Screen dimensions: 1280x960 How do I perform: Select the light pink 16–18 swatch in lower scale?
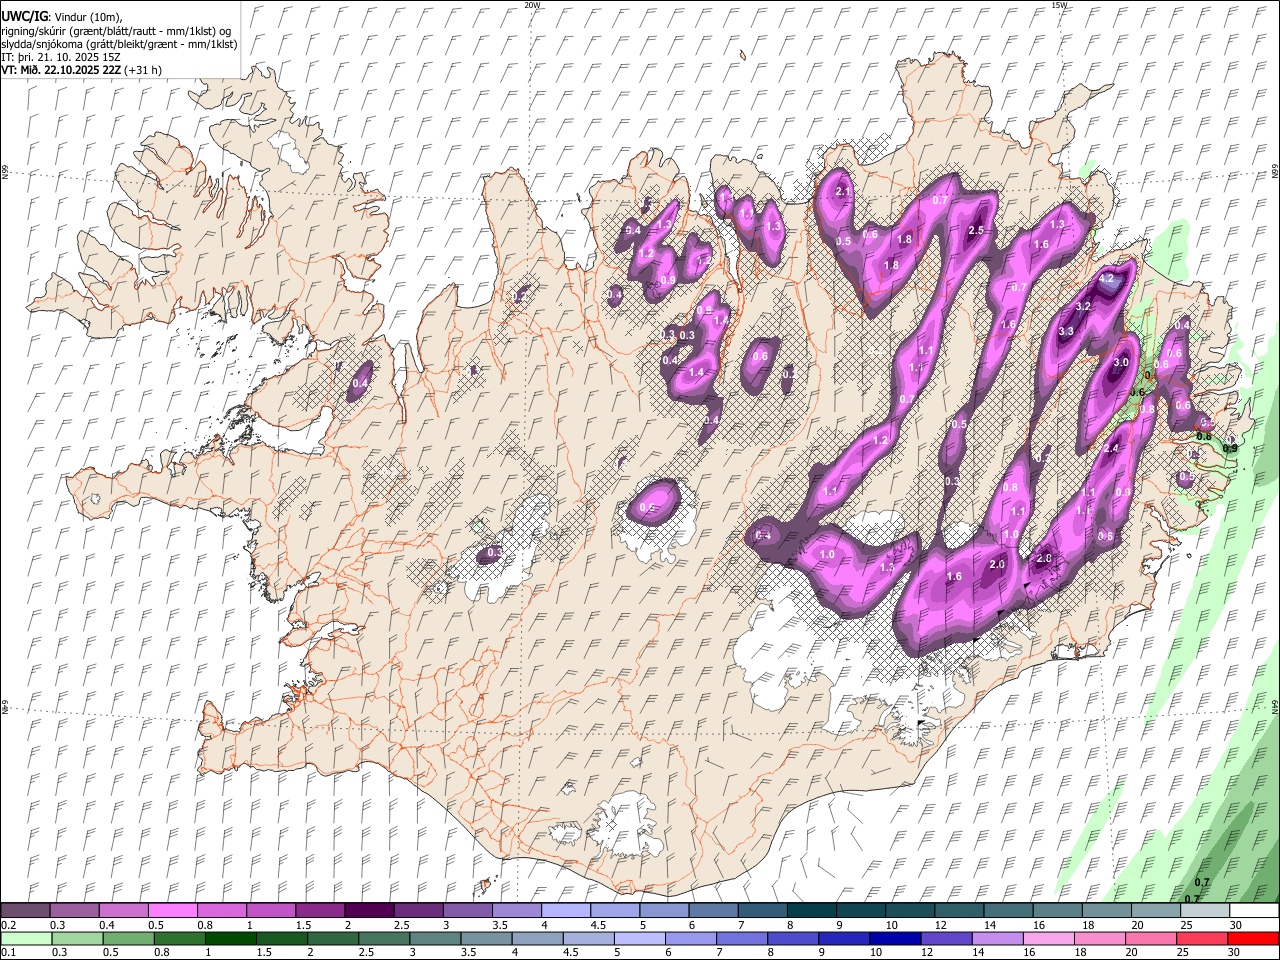1049,938
